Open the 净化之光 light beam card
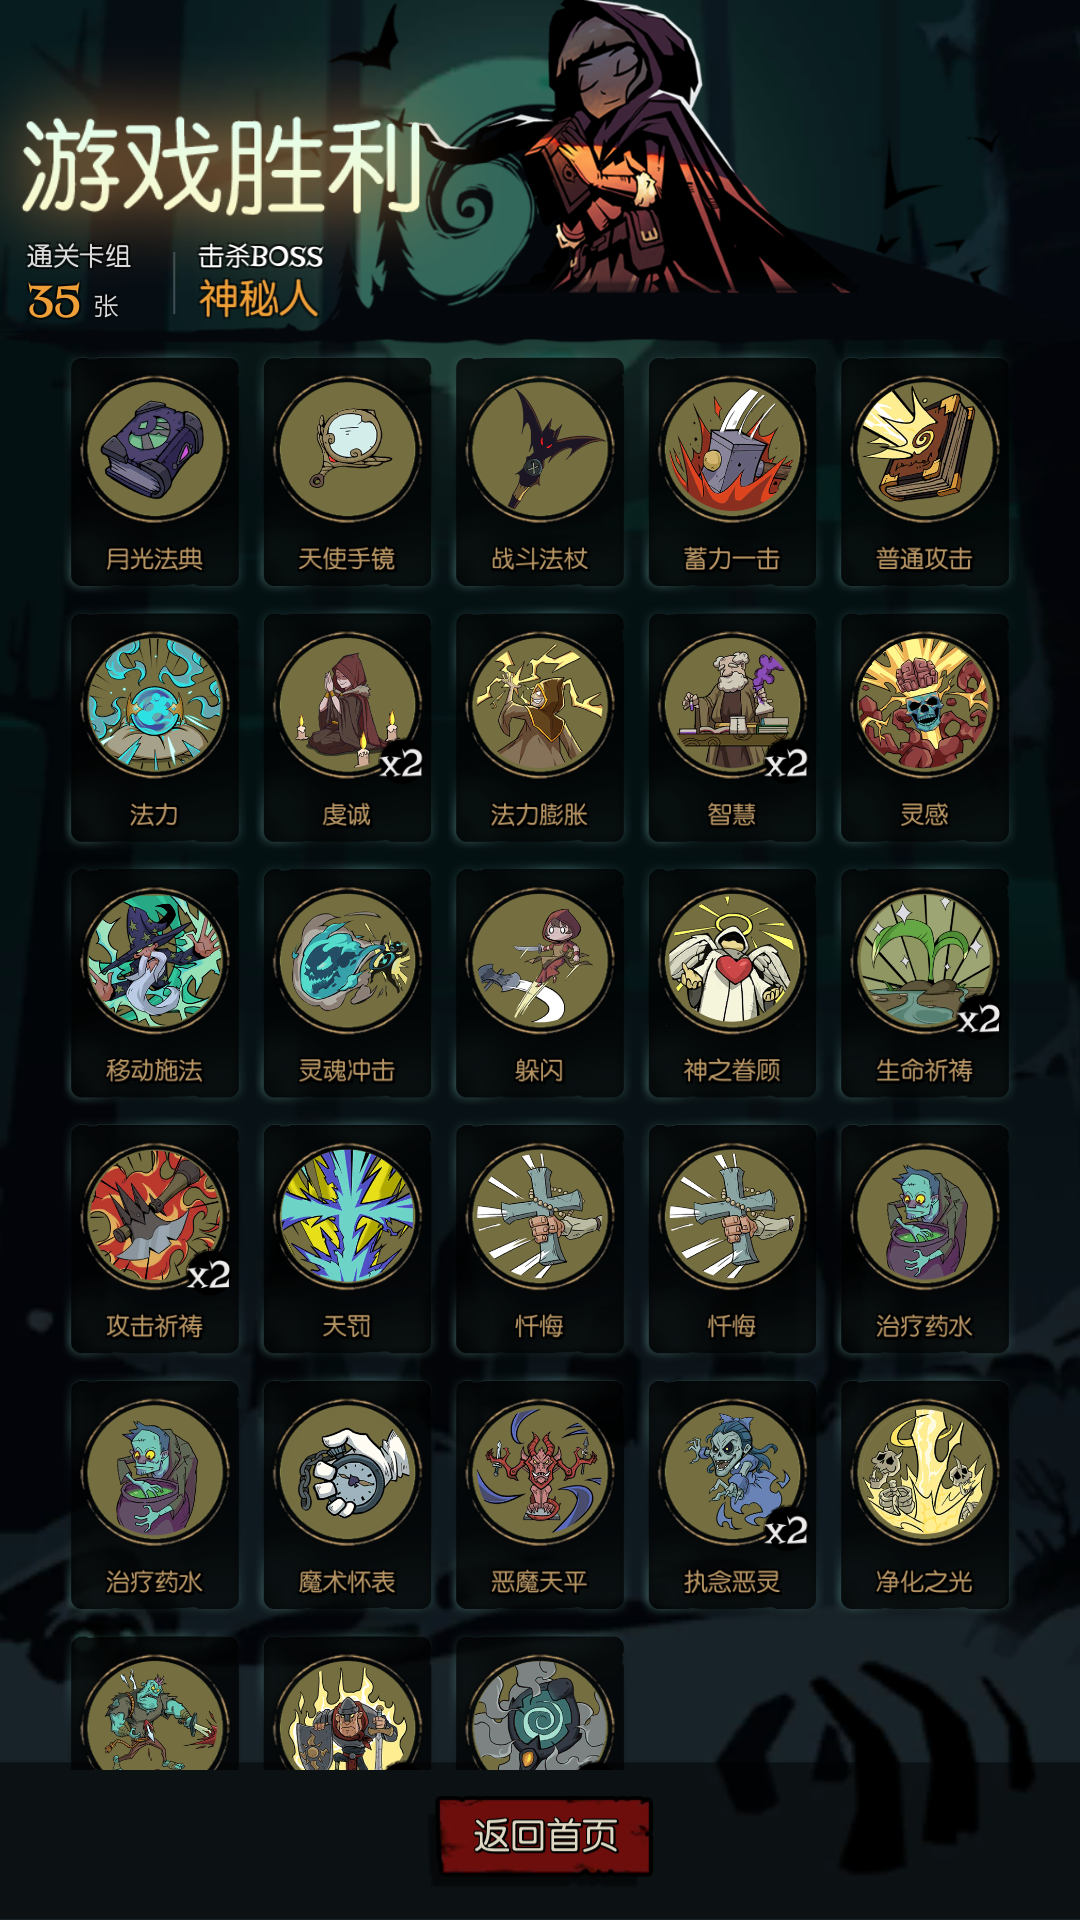 pos(925,1495)
